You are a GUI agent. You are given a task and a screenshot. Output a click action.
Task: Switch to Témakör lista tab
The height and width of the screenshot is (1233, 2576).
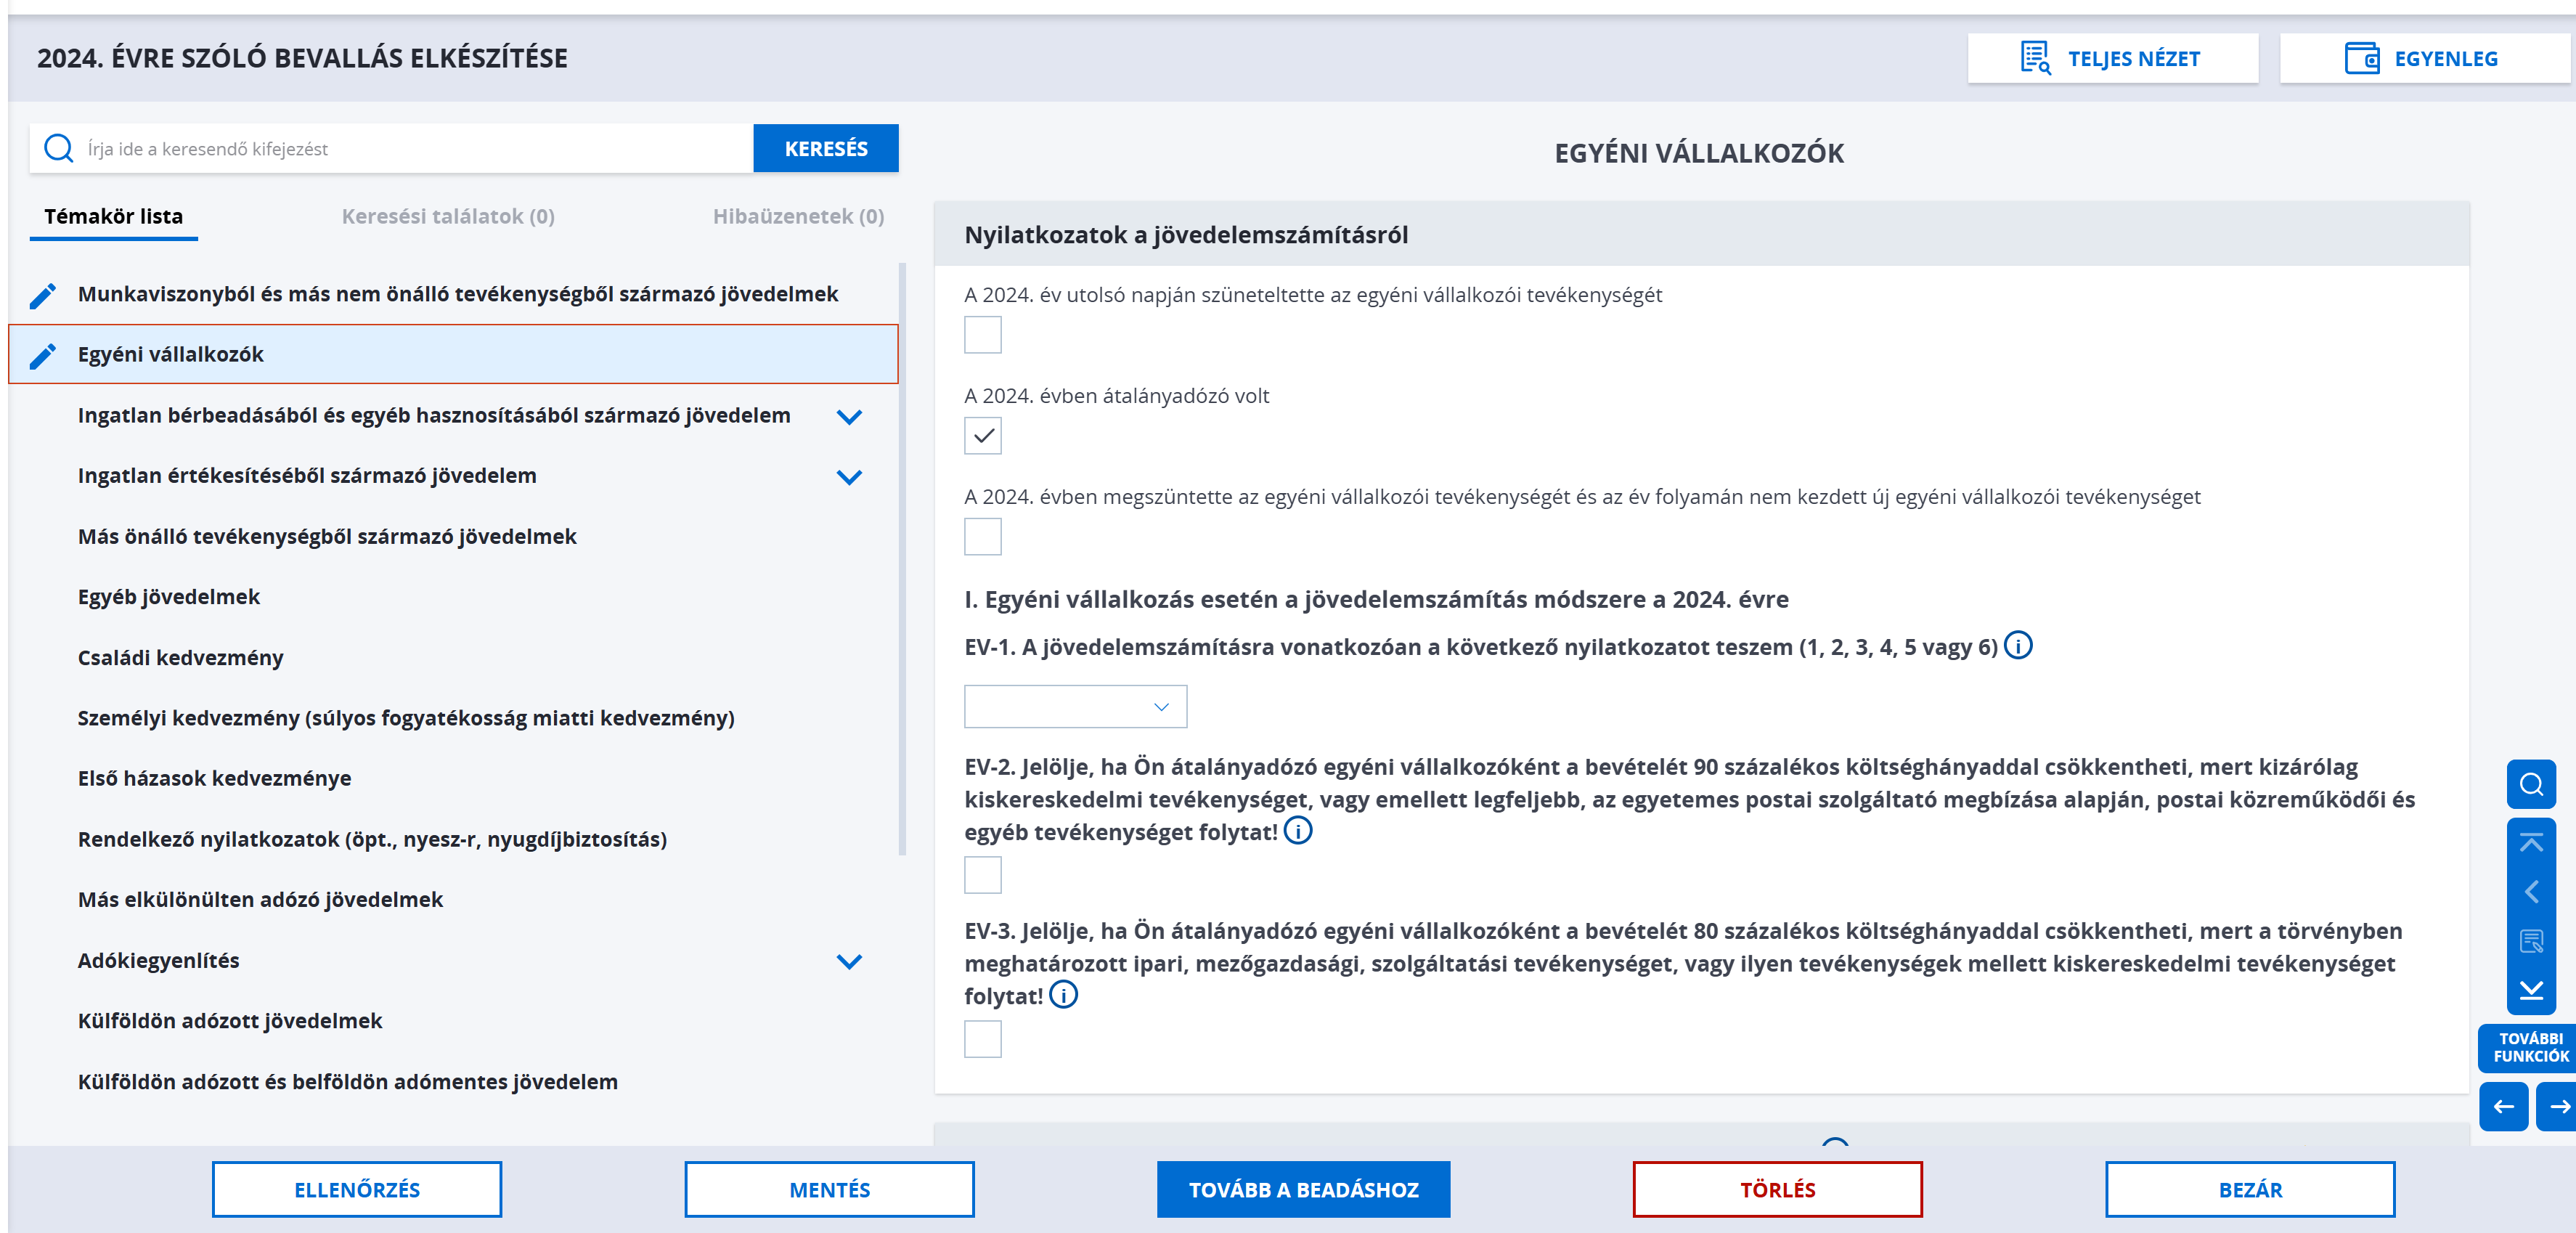[x=113, y=216]
